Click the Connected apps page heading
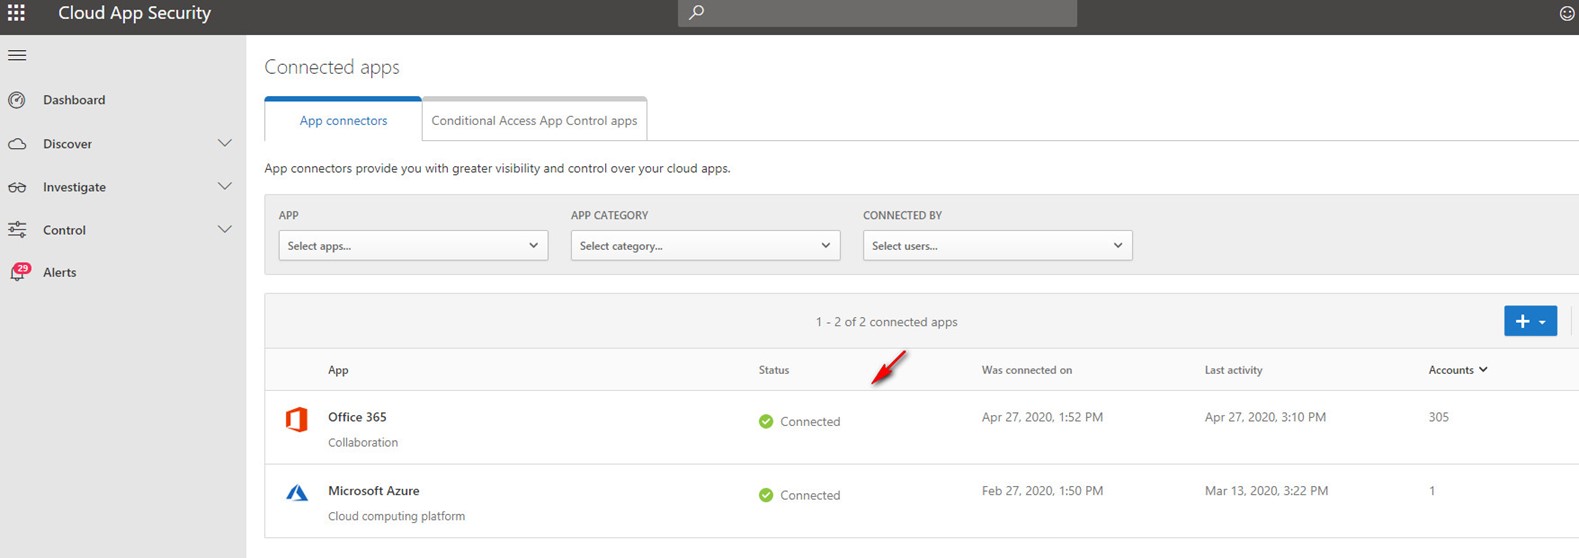Screen dimensions: 1579x558 (x=332, y=67)
